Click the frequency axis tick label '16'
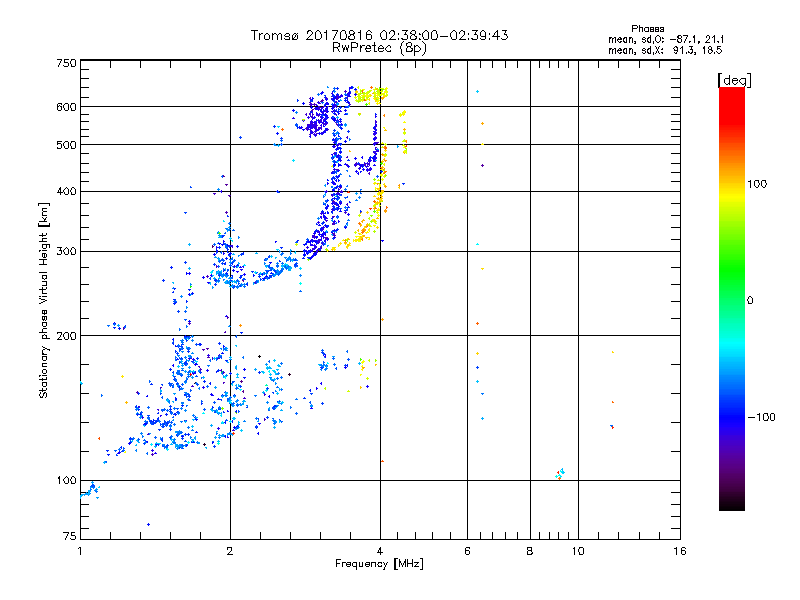This screenshot has width=800, height=600. 680,551
